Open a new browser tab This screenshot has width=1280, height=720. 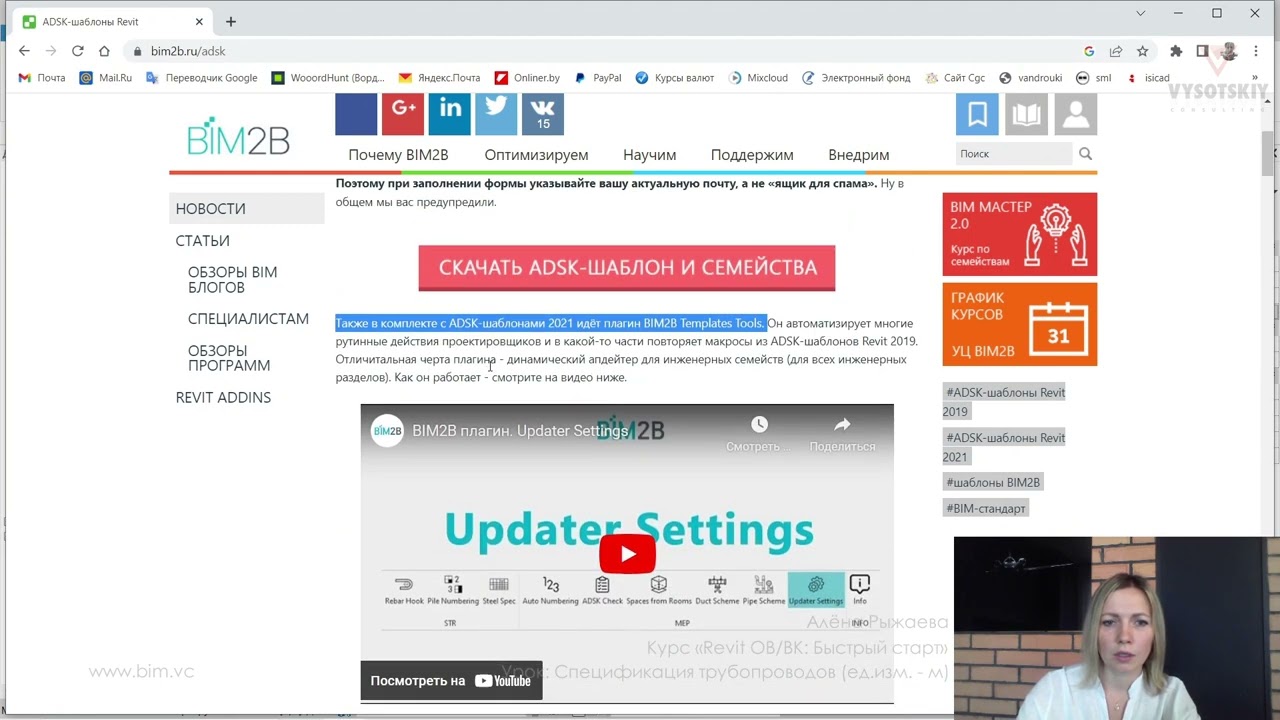pos(231,21)
